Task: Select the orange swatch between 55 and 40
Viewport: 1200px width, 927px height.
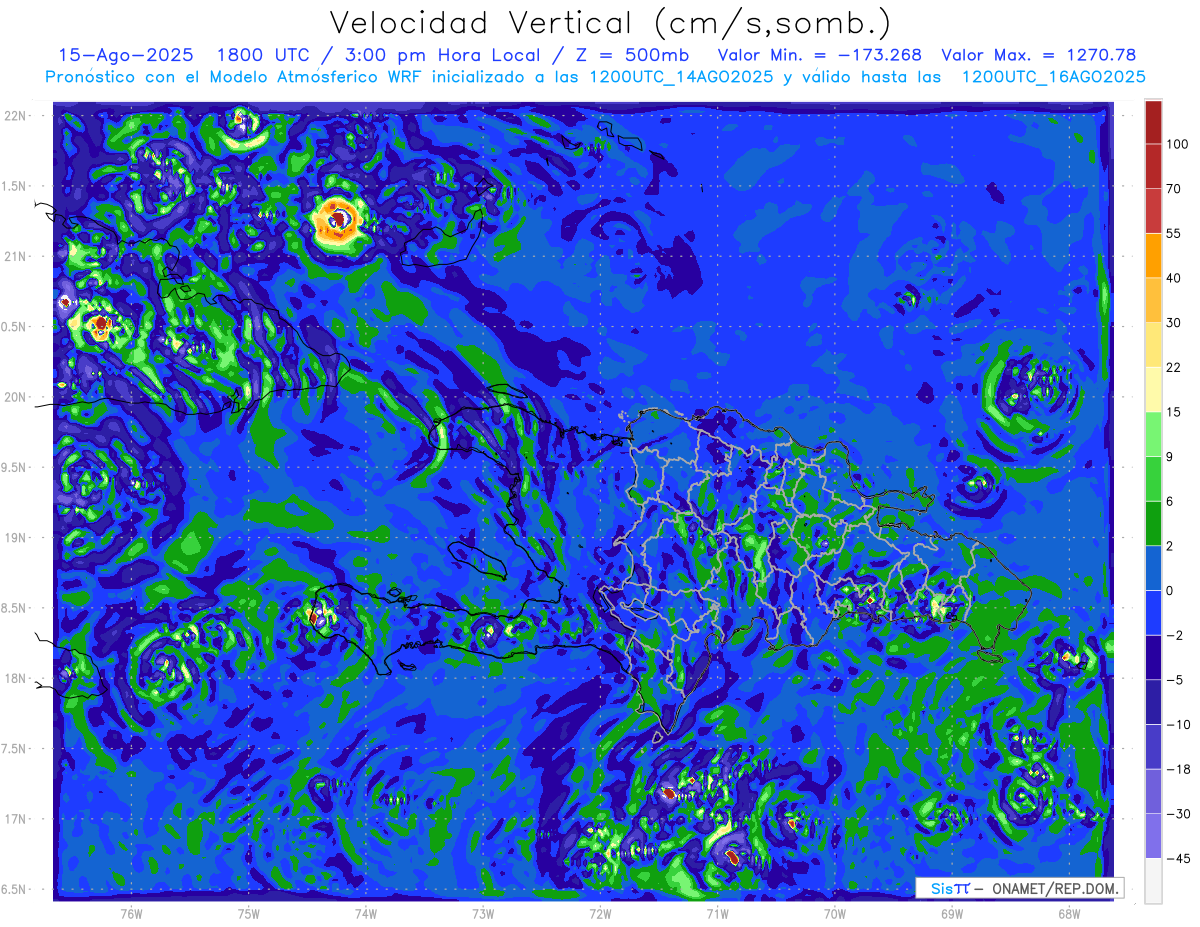Action: (x=1153, y=256)
